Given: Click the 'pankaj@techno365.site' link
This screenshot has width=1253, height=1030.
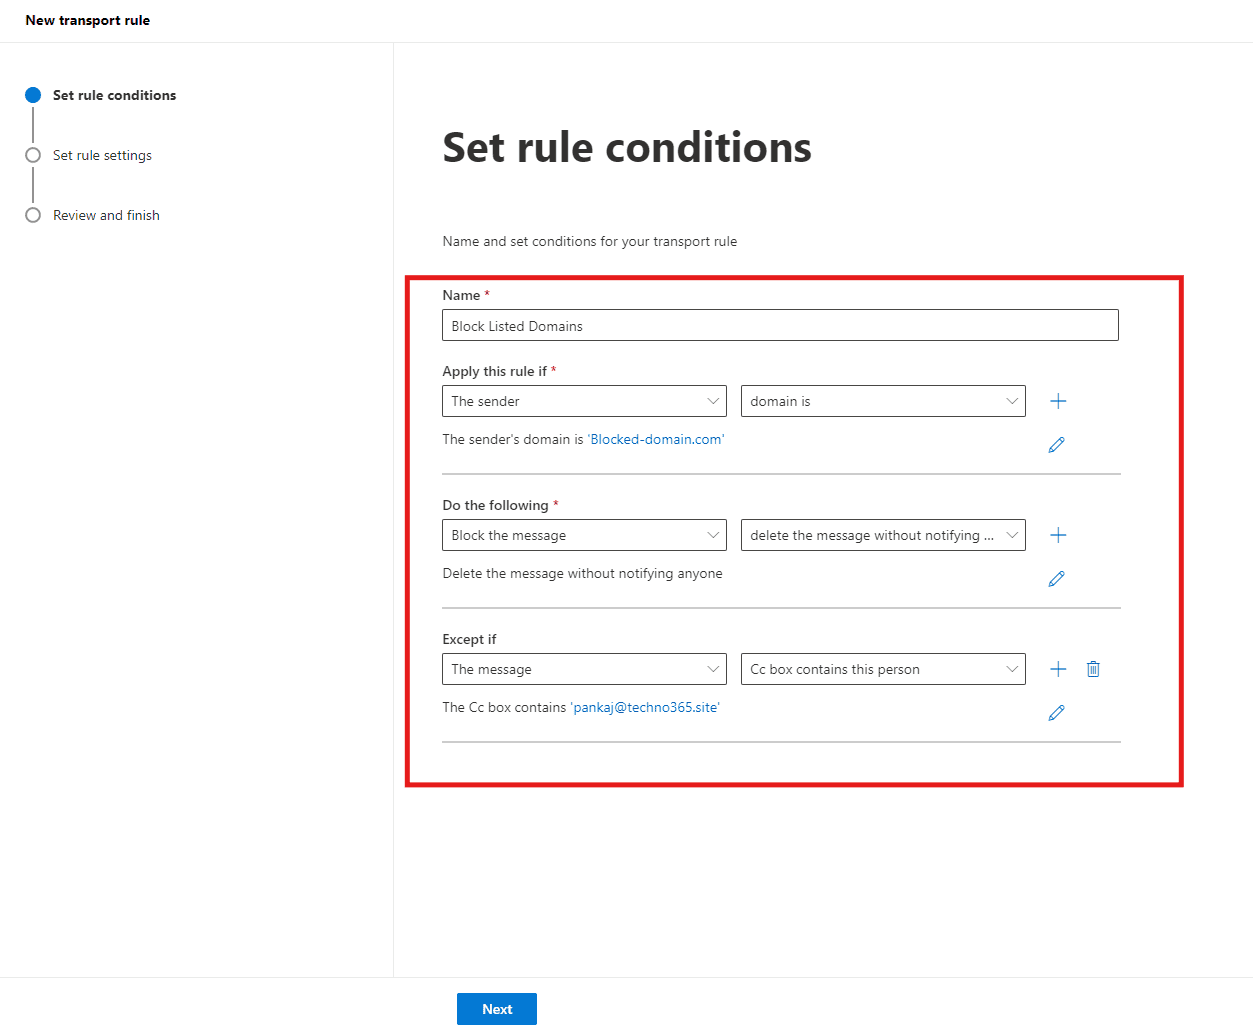Looking at the screenshot, I should pyautogui.click(x=645, y=707).
